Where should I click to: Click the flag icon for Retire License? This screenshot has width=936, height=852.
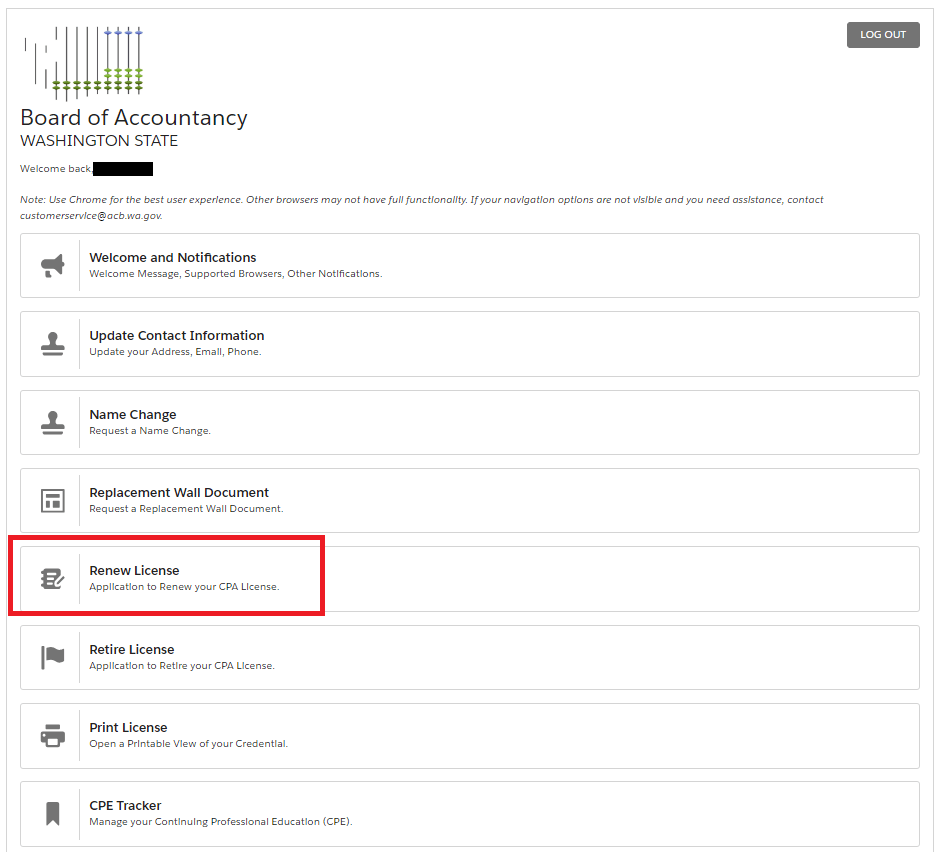[52, 657]
